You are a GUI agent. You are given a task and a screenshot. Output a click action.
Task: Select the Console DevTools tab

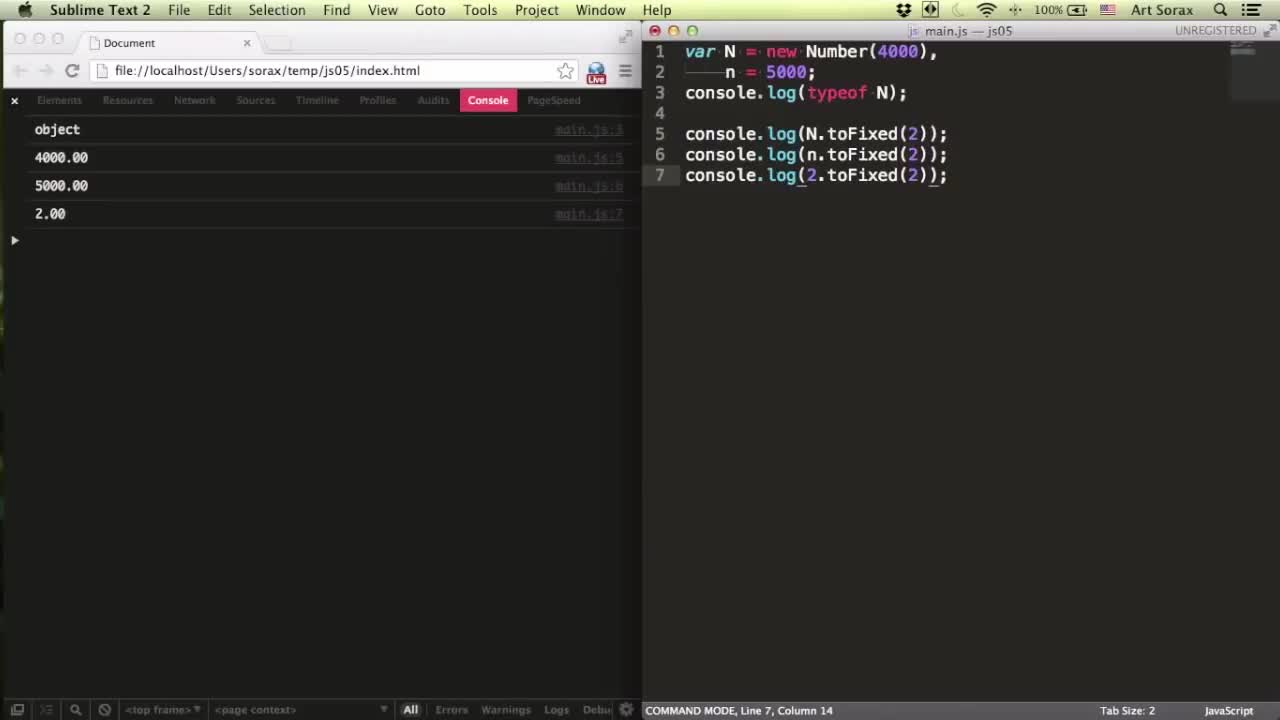click(488, 100)
